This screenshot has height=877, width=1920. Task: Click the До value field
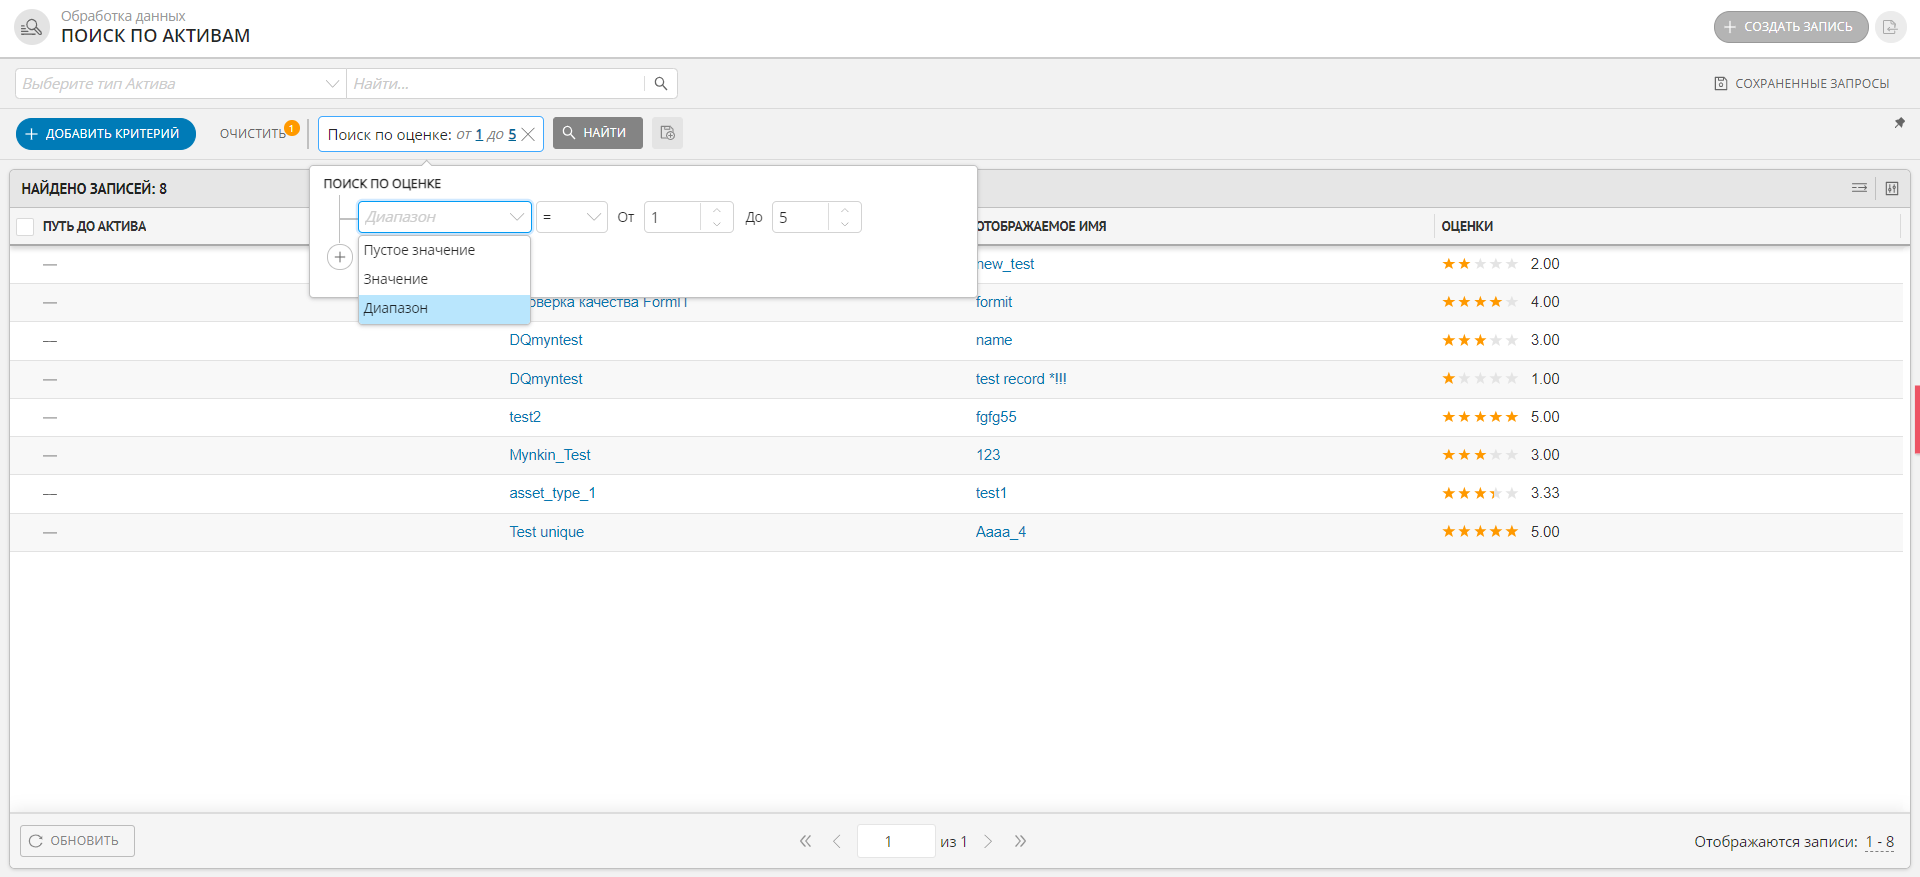click(801, 217)
